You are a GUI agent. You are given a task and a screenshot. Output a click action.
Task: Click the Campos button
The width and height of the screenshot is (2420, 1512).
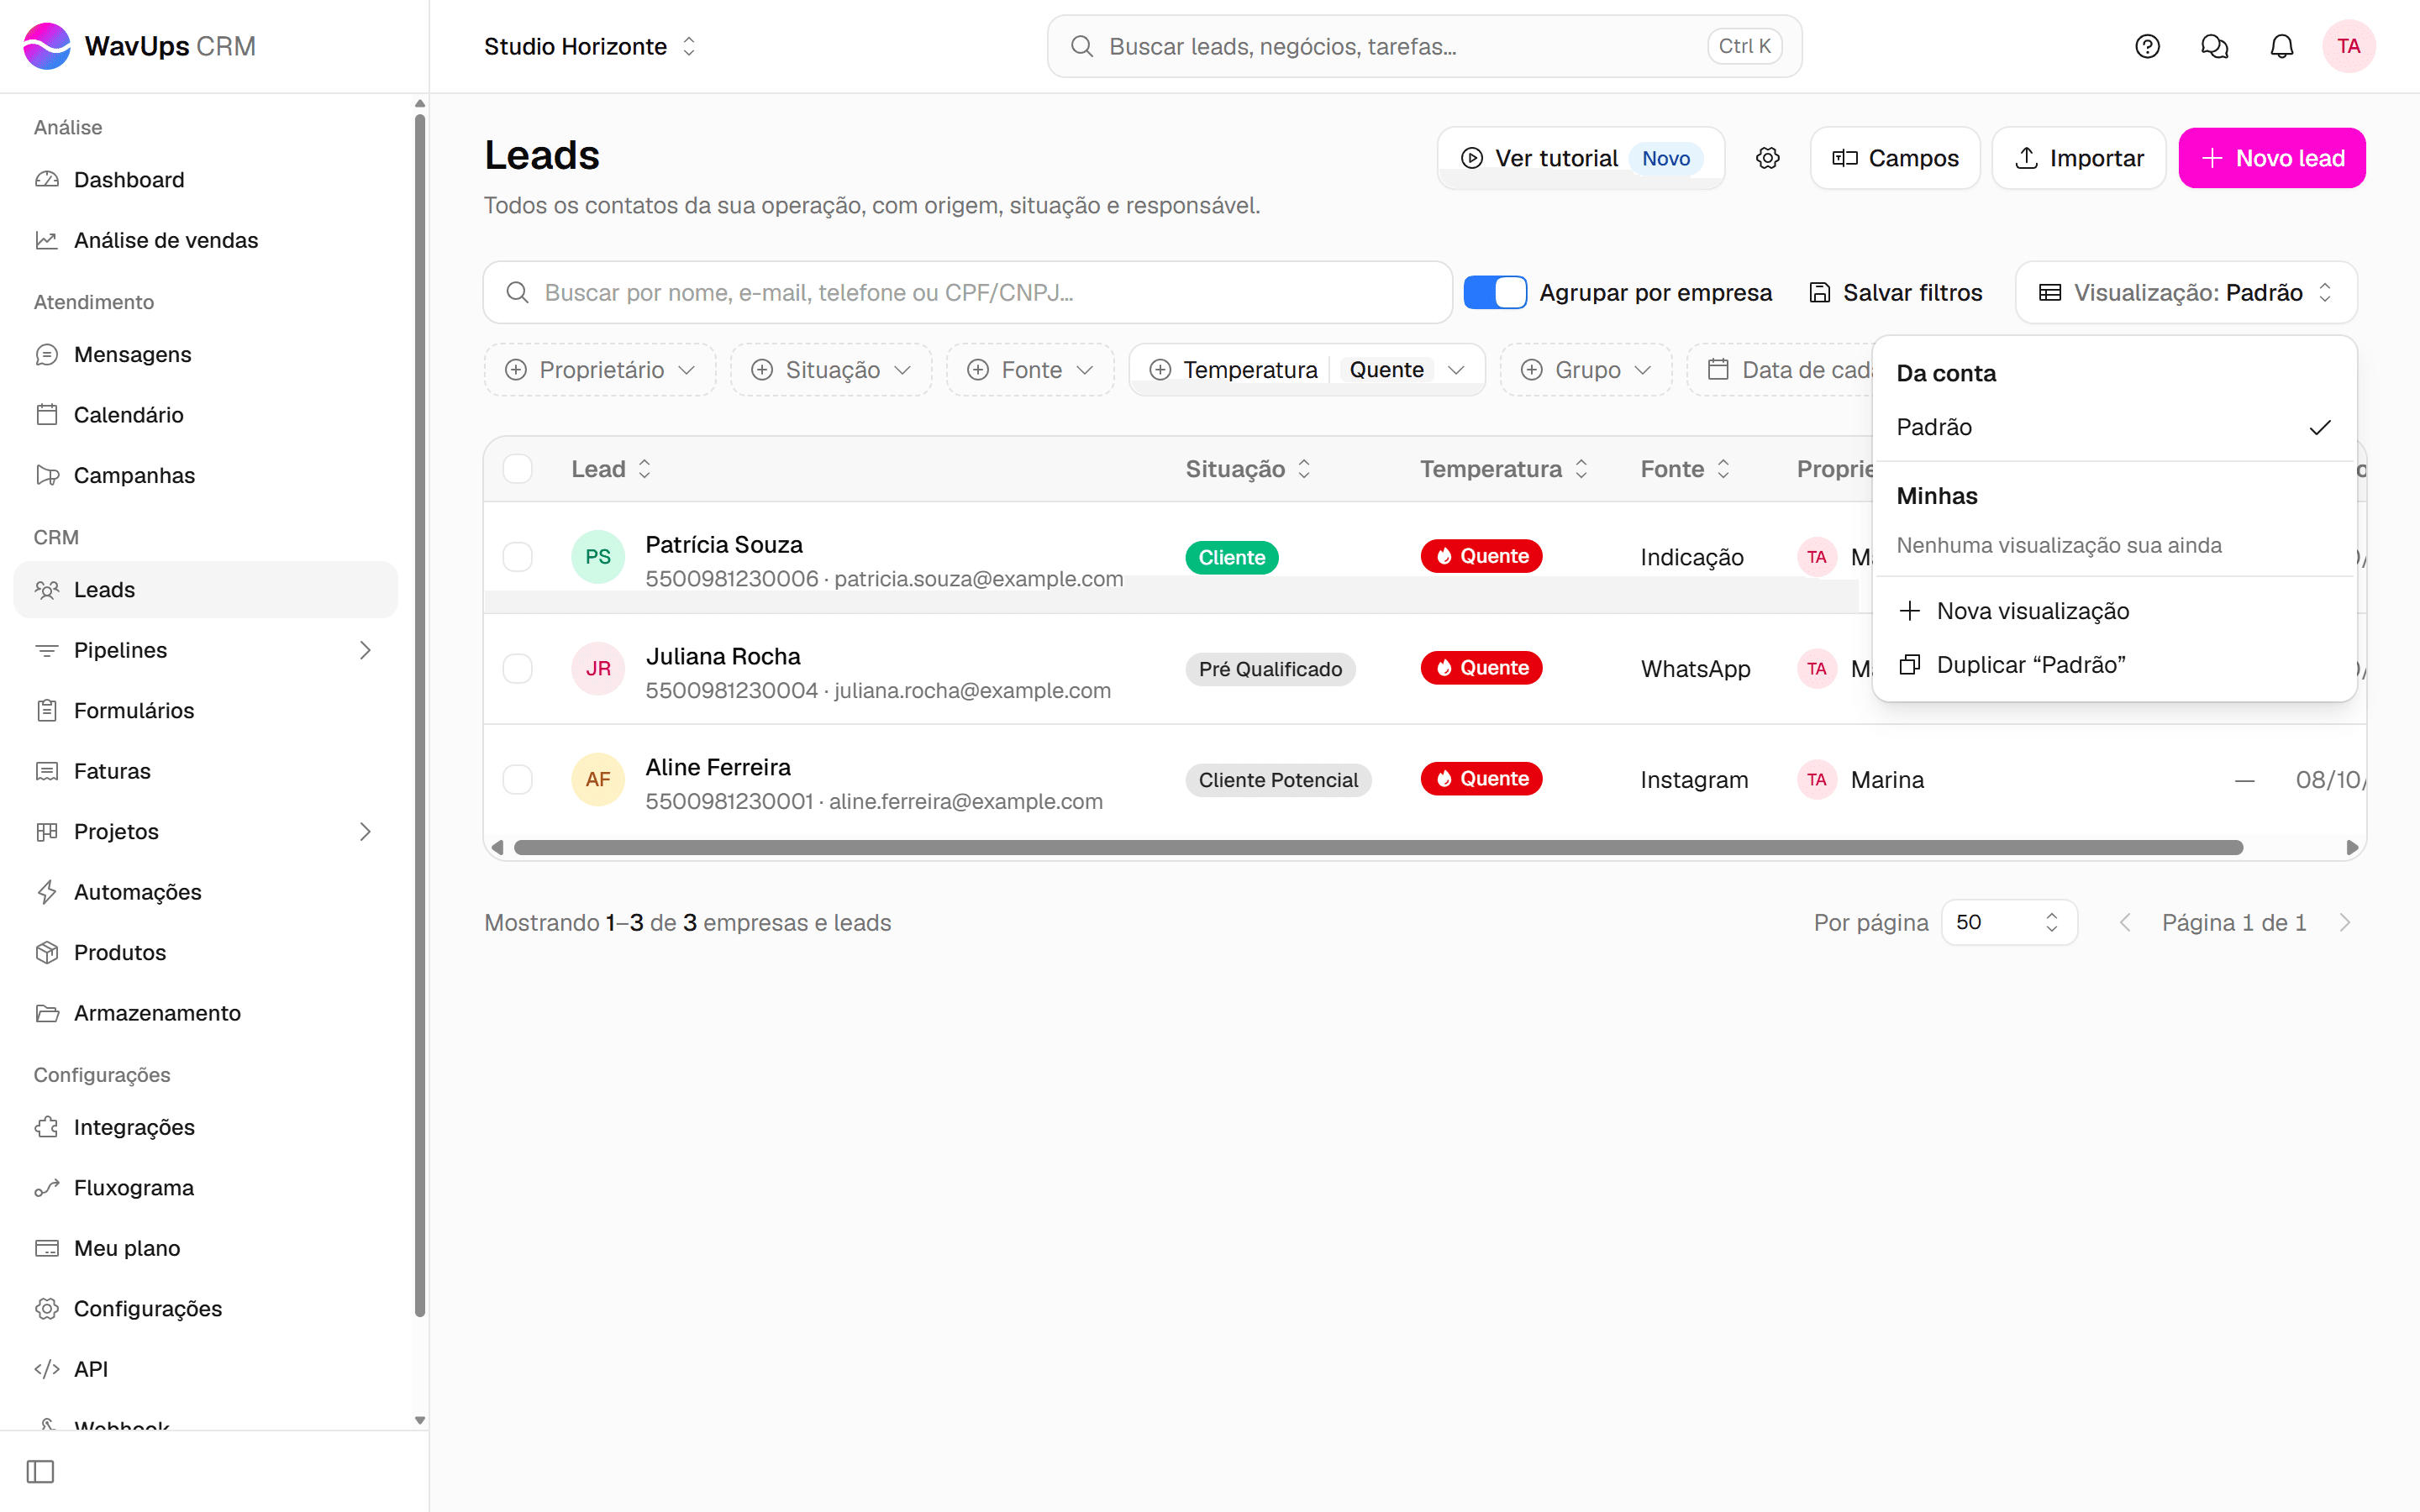click(1895, 158)
